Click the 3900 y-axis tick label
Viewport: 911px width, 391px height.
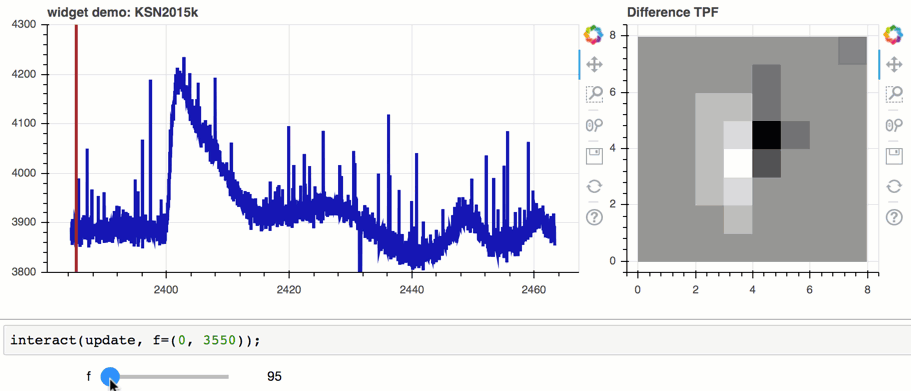tap(24, 223)
